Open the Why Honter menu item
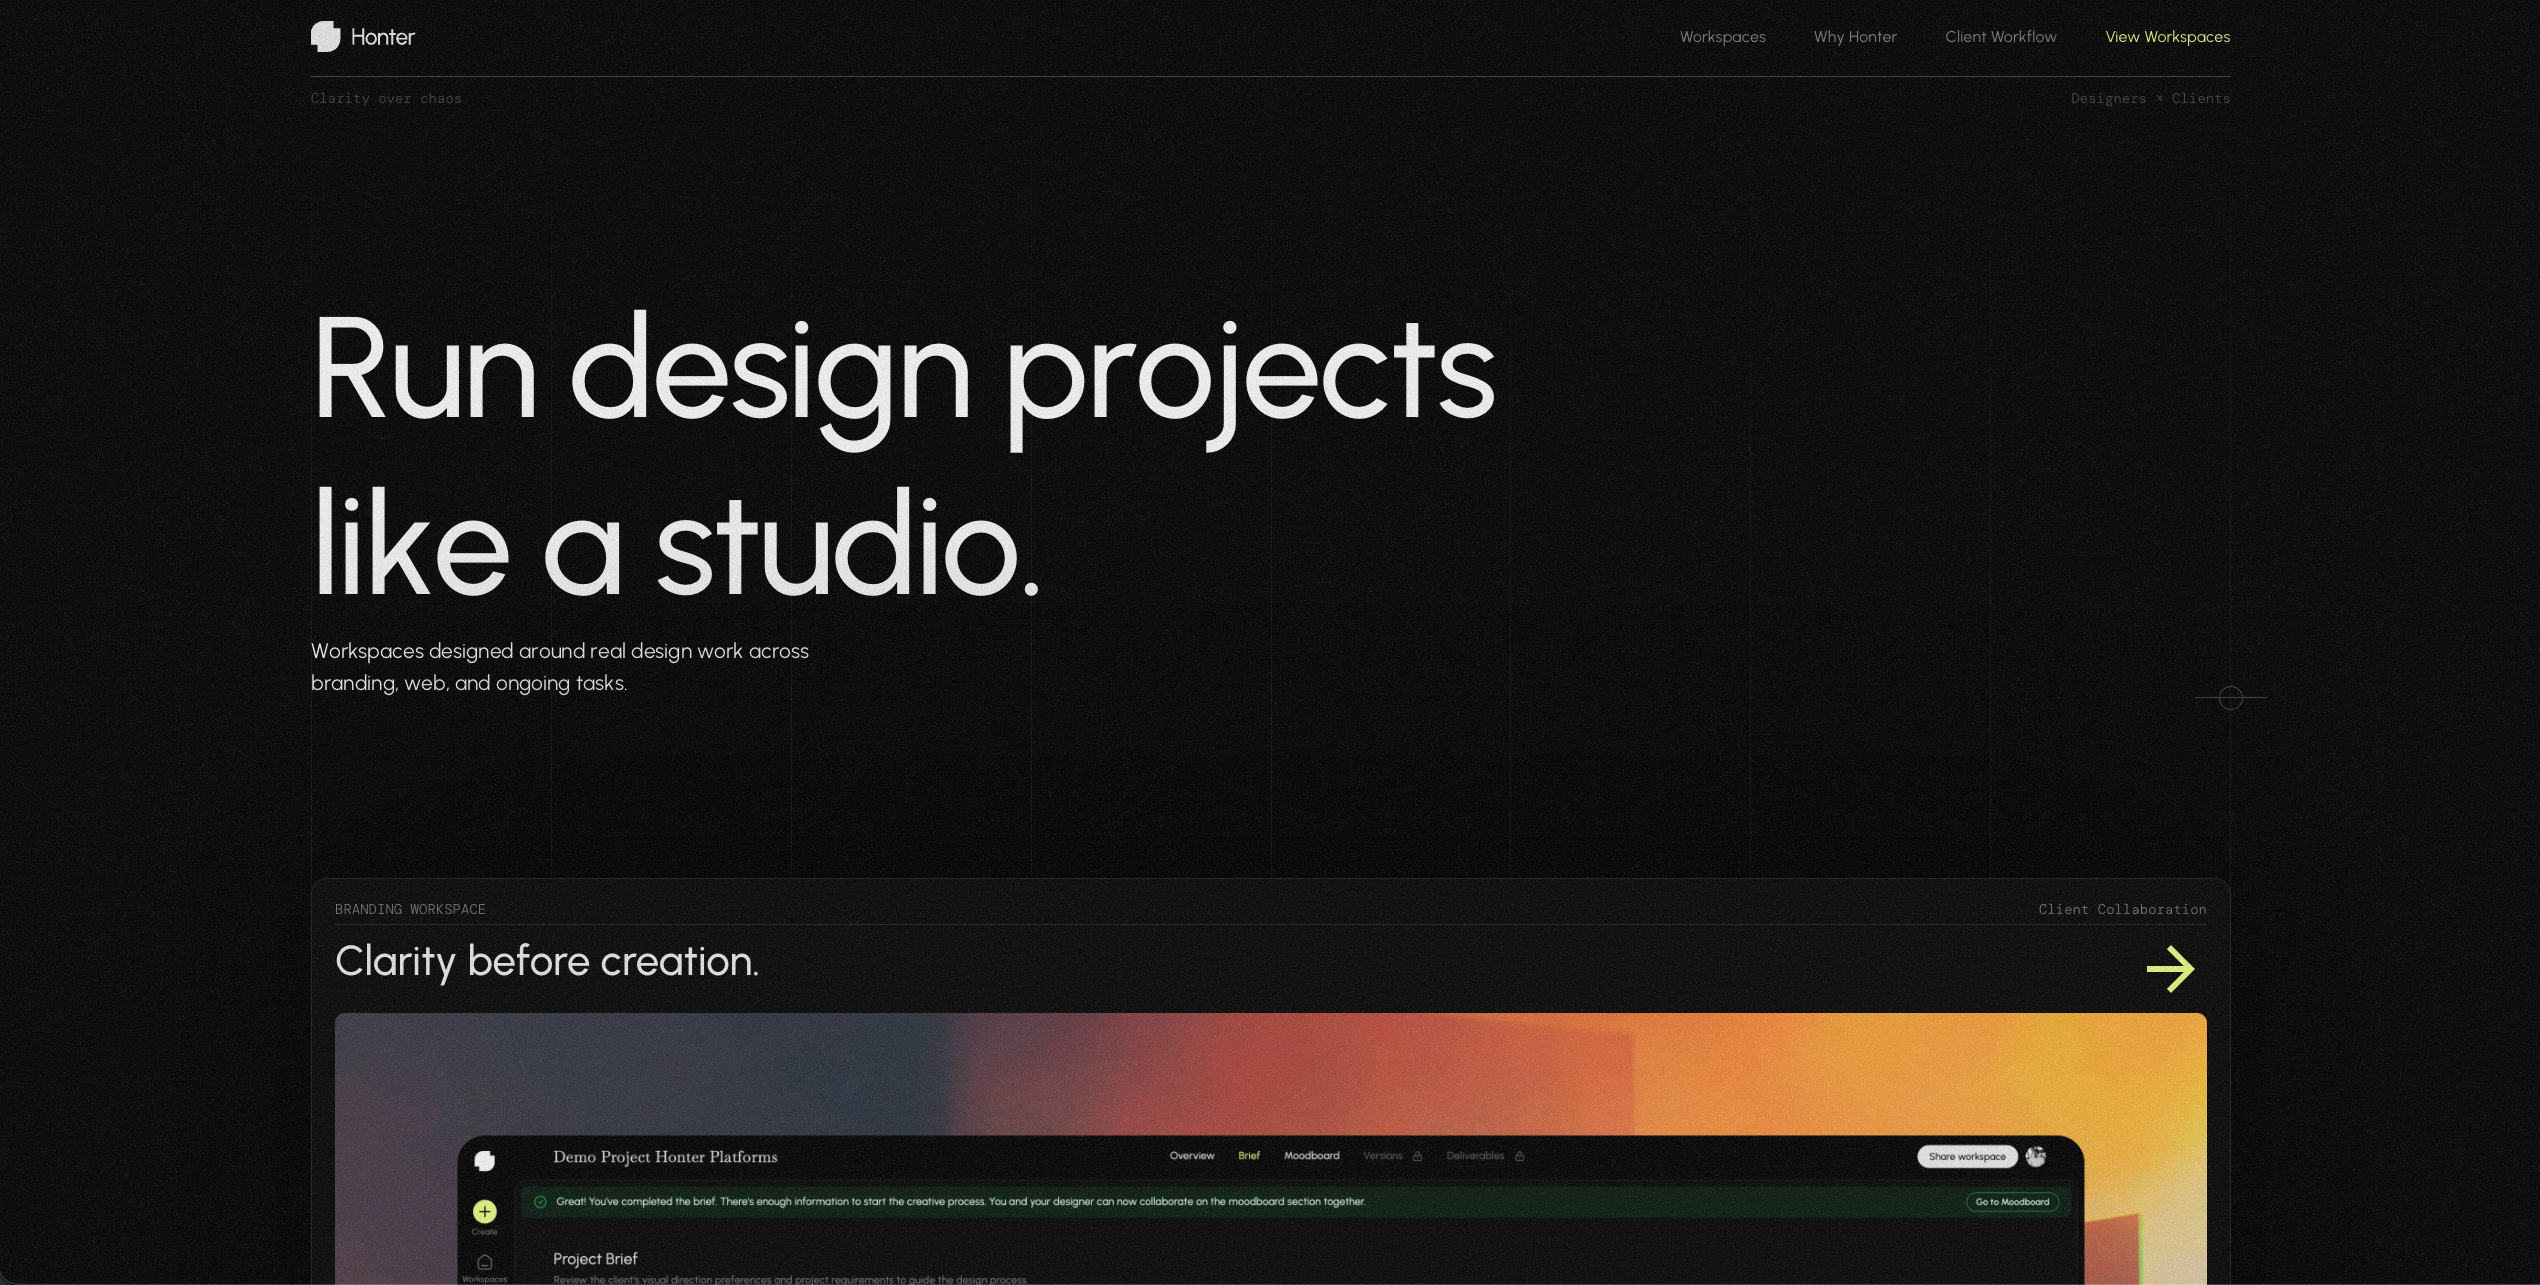Screen dimensions: 2540x1285 point(1855,37)
